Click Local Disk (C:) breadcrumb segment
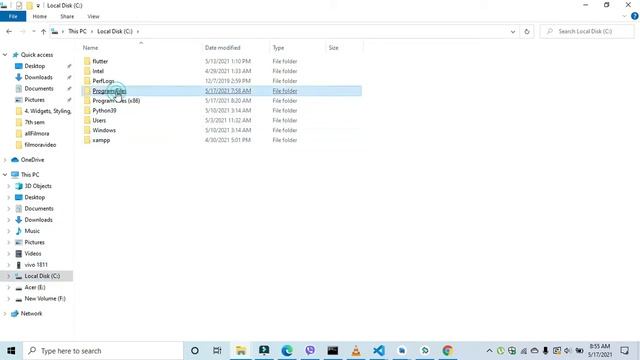The height and width of the screenshot is (360, 640). 115,31
